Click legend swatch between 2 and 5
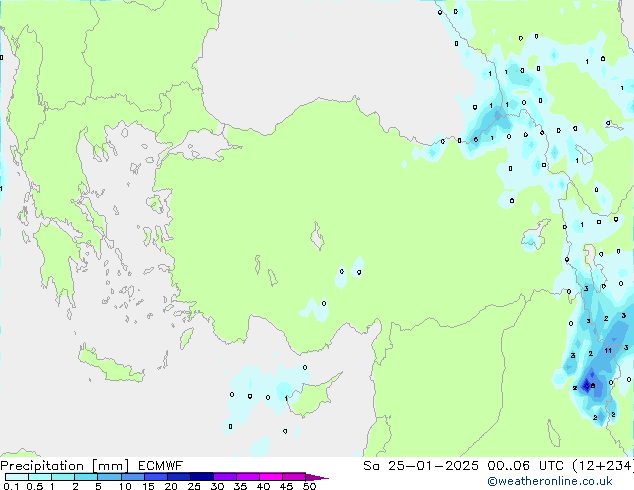The image size is (634, 490). click(87, 477)
